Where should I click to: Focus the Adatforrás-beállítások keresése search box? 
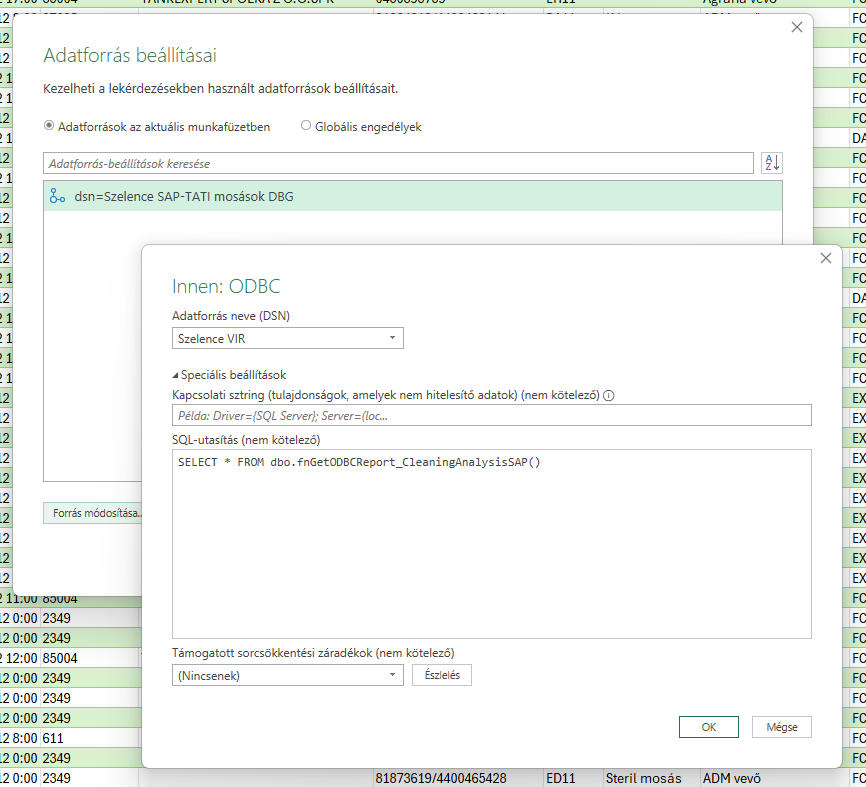(398, 163)
